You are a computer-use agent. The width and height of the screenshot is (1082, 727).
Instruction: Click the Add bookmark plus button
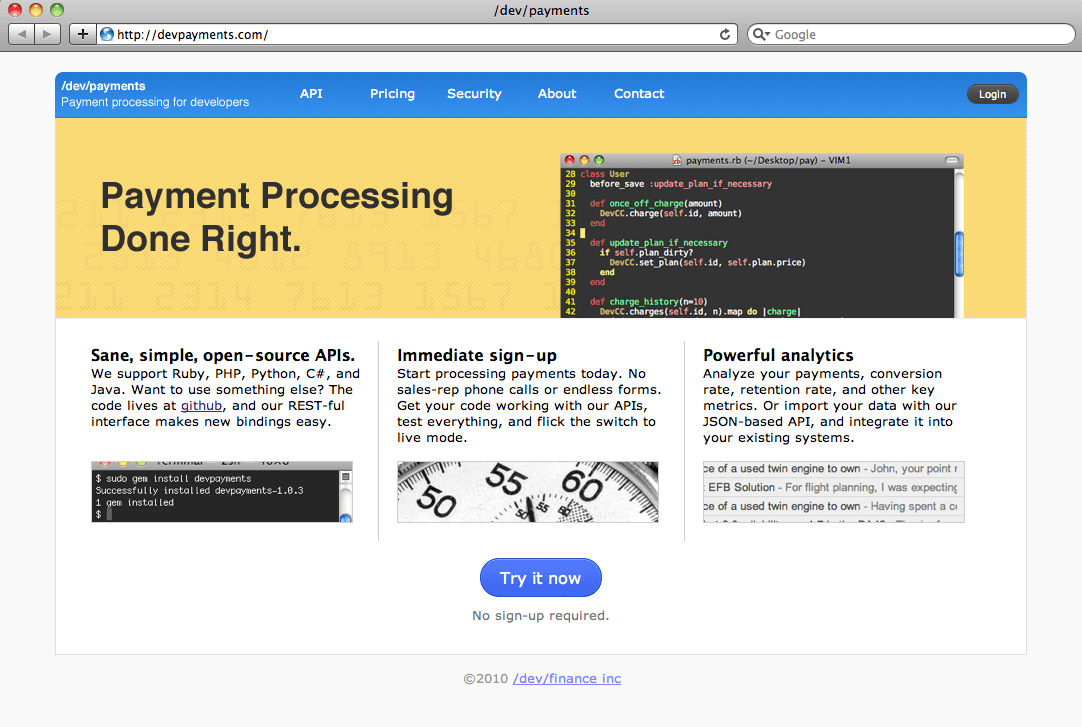point(82,34)
